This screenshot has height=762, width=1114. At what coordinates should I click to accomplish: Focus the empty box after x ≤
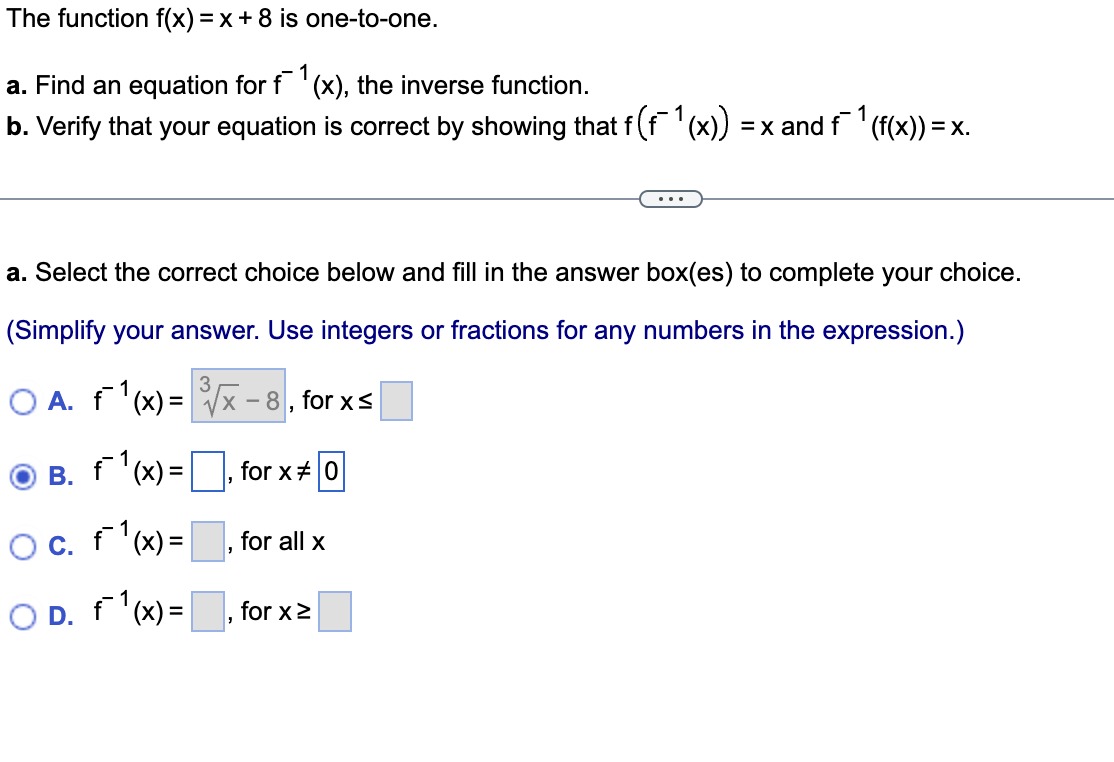(x=396, y=401)
